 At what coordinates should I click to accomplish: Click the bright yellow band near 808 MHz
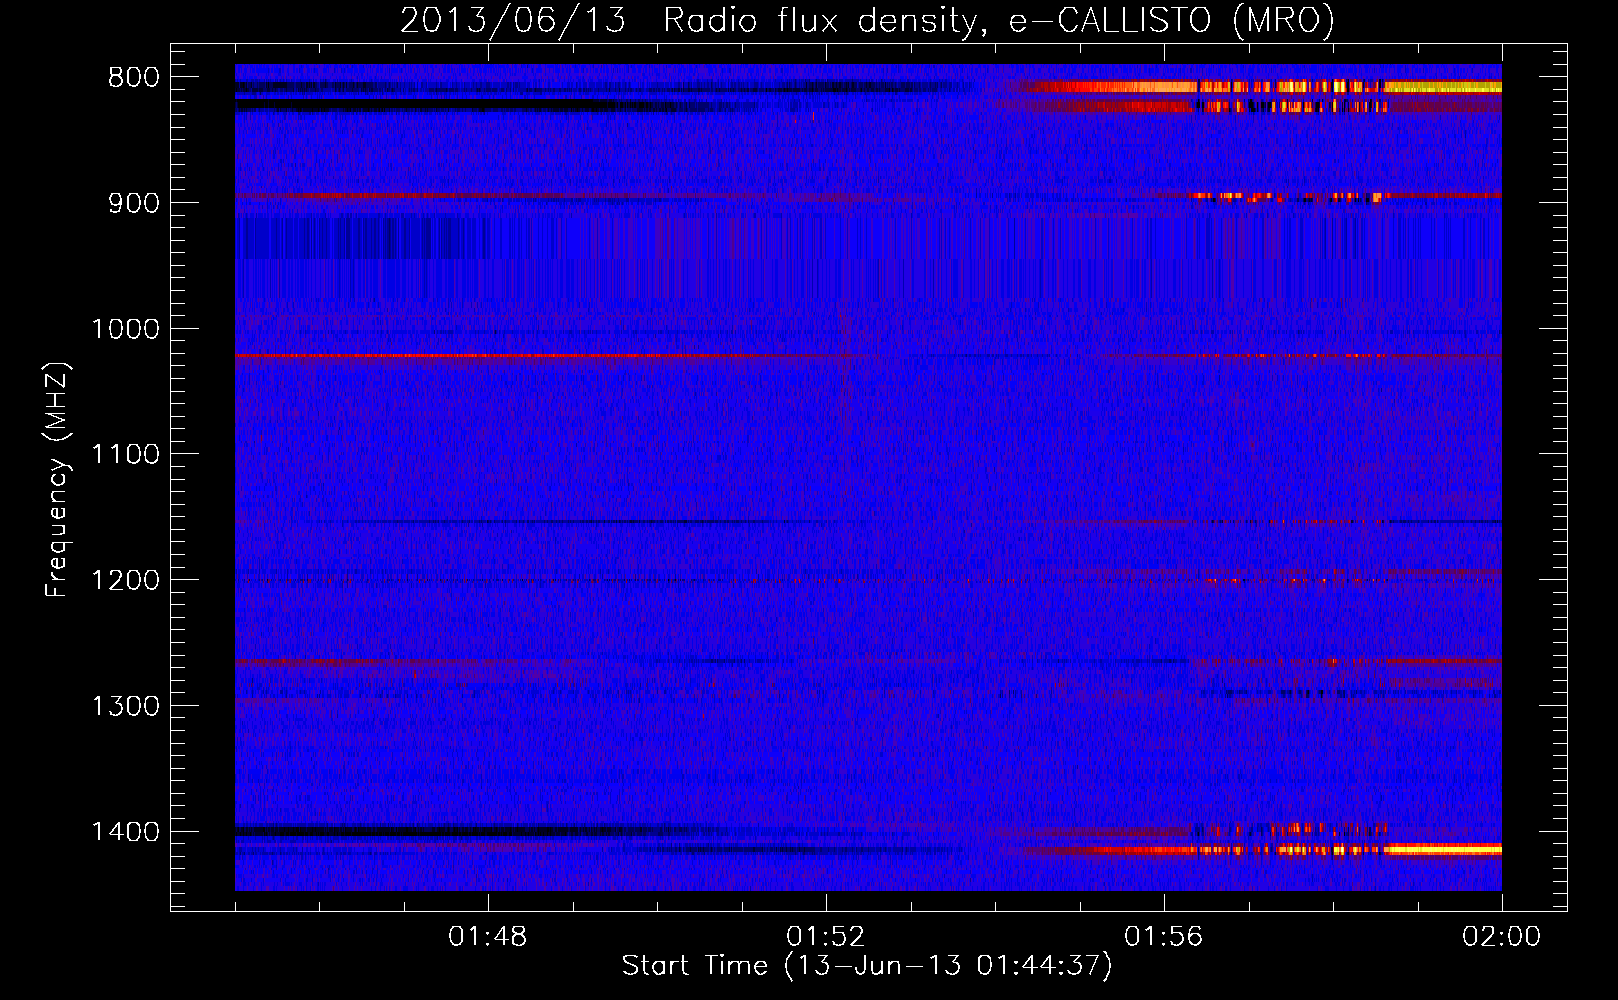pyautogui.click(x=1442, y=88)
